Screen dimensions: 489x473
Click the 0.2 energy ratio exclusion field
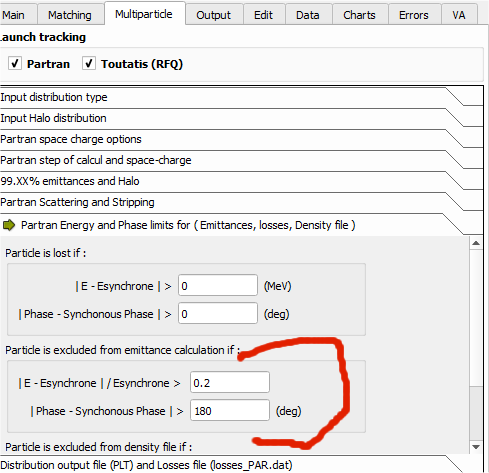230,382
